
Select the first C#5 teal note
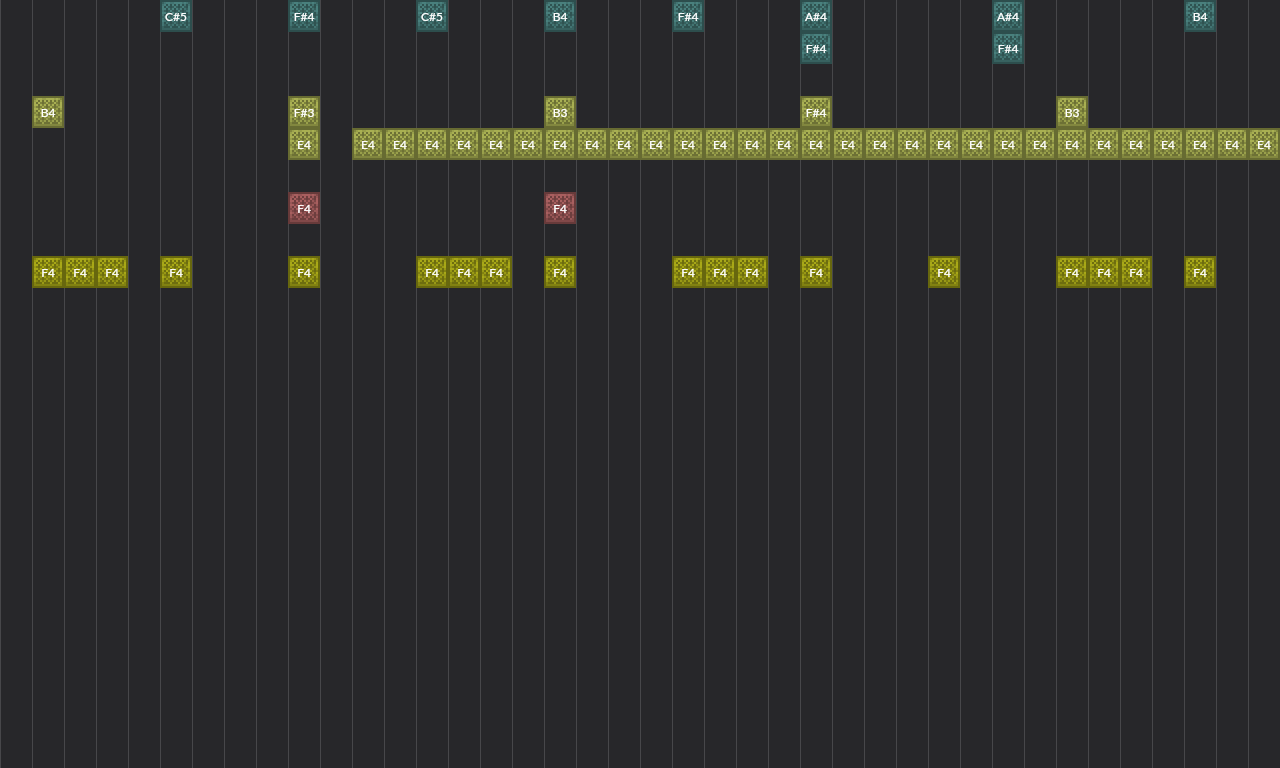click(x=176, y=16)
